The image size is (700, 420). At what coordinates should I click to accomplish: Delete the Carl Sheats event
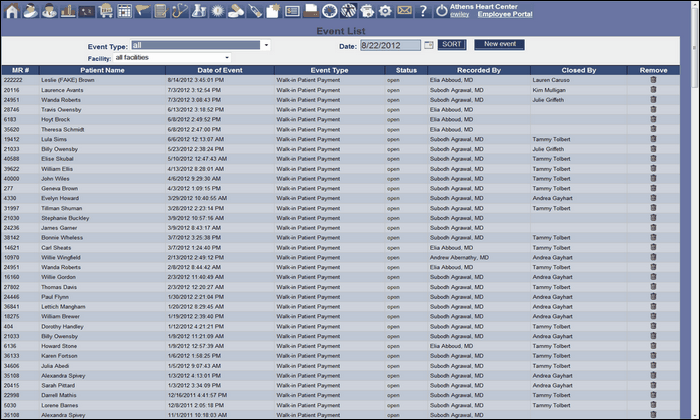click(653, 247)
